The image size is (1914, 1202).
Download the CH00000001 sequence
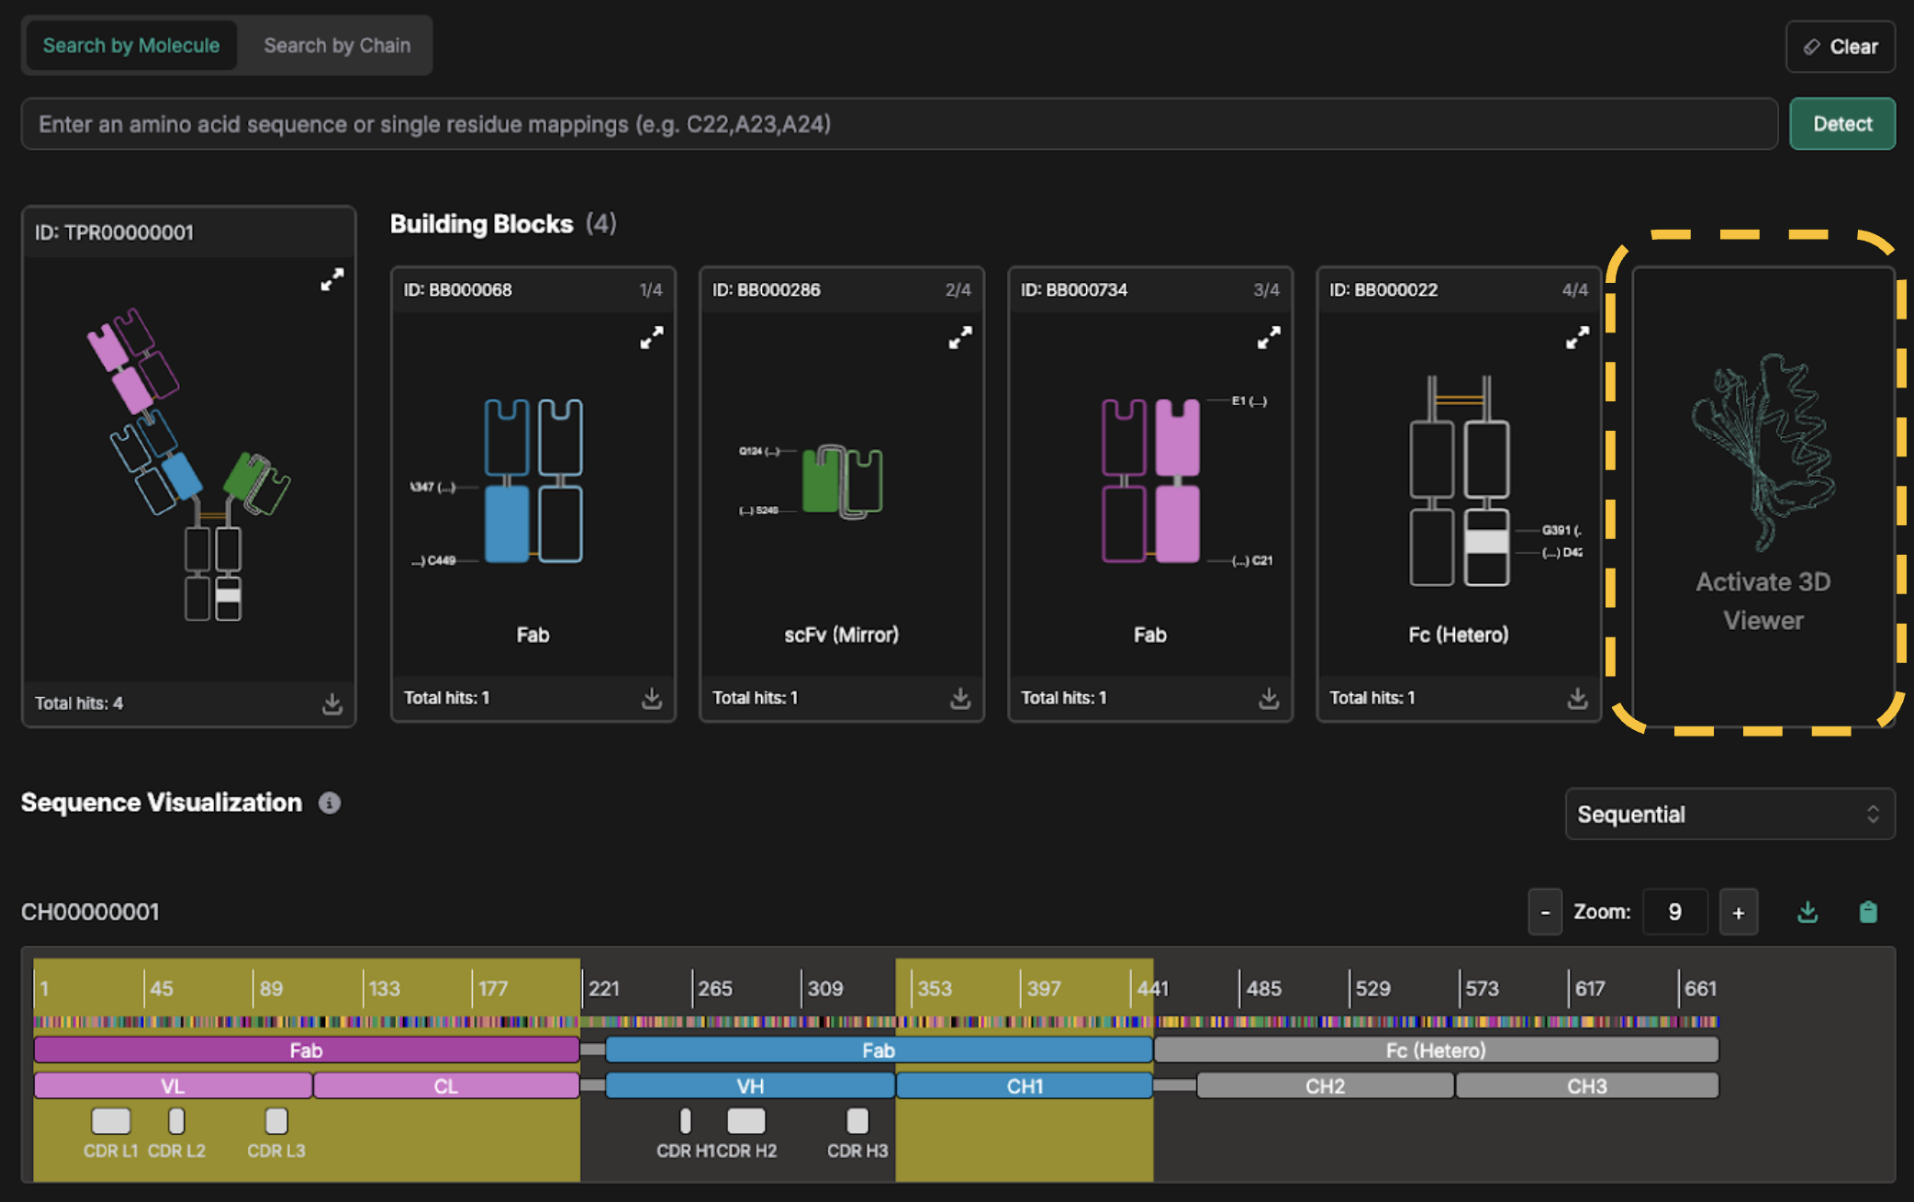pos(1807,912)
